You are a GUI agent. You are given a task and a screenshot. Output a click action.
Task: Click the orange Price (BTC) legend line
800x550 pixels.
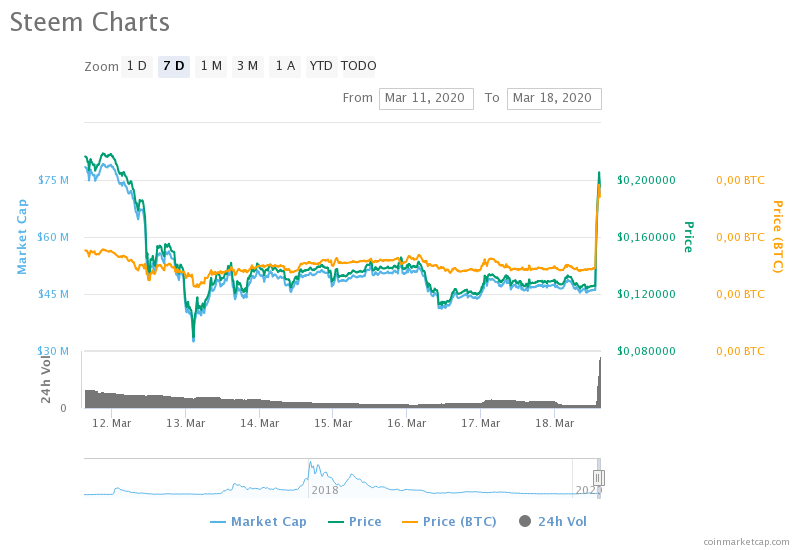tap(410, 522)
